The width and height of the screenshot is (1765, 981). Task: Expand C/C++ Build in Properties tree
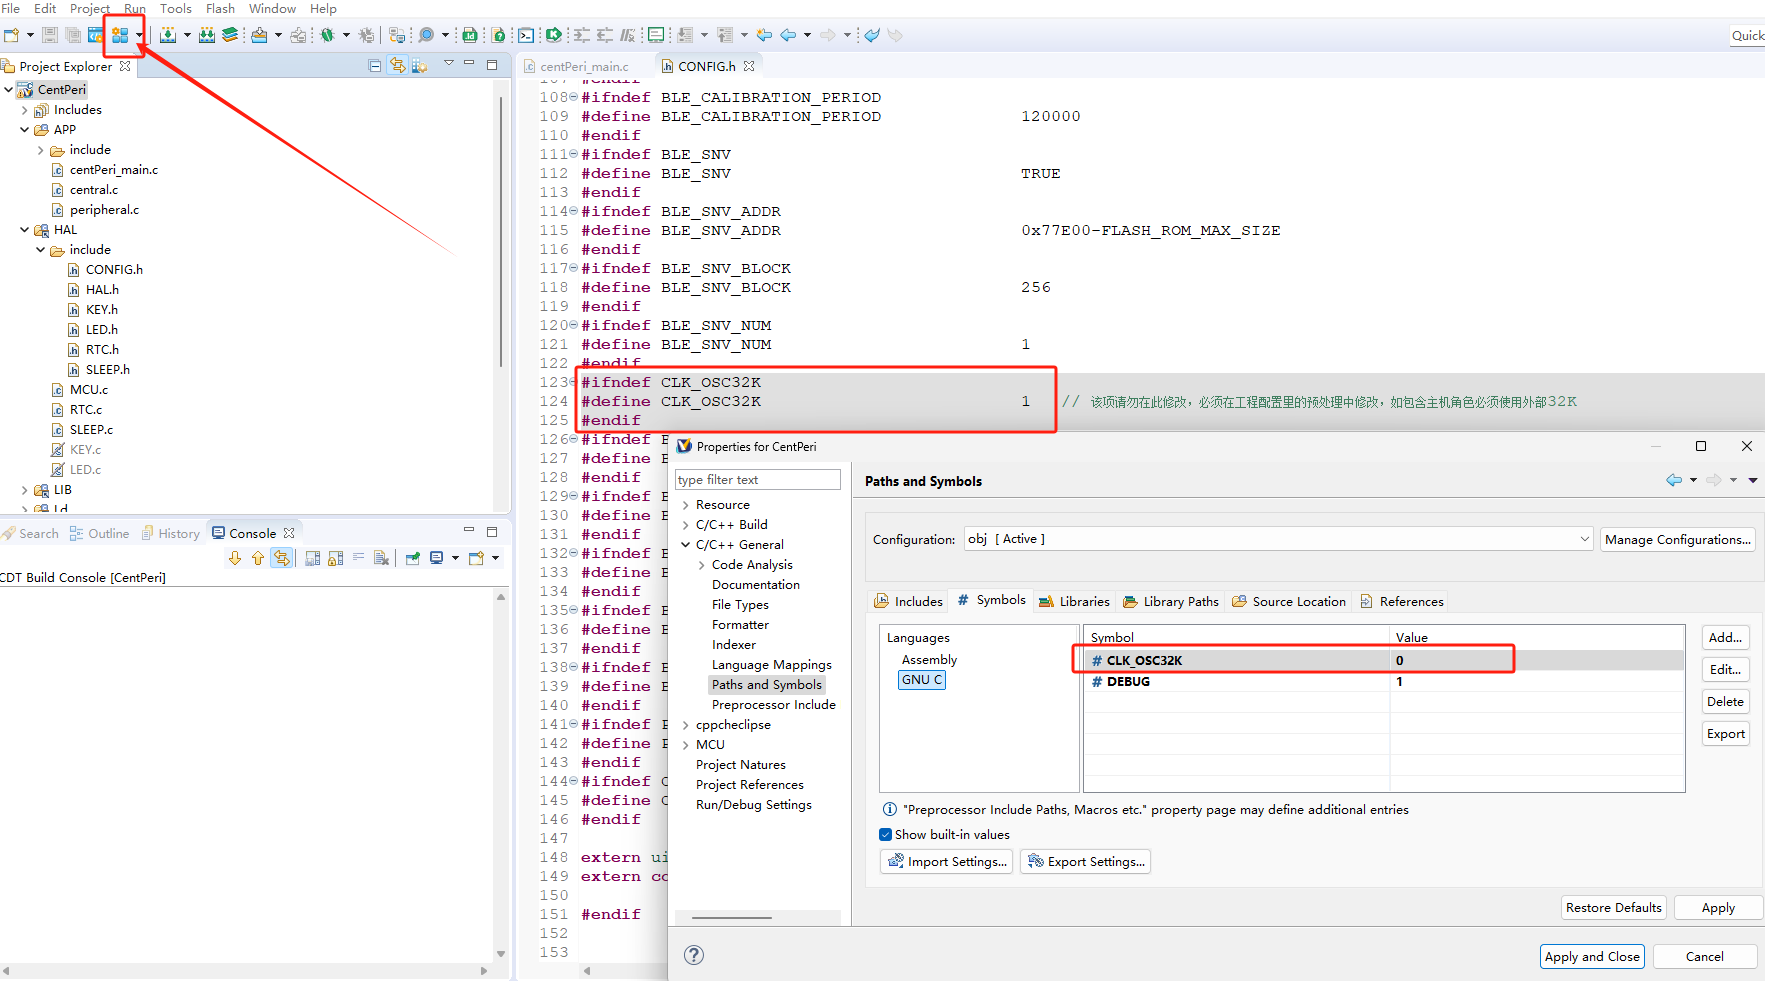click(x=685, y=525)
